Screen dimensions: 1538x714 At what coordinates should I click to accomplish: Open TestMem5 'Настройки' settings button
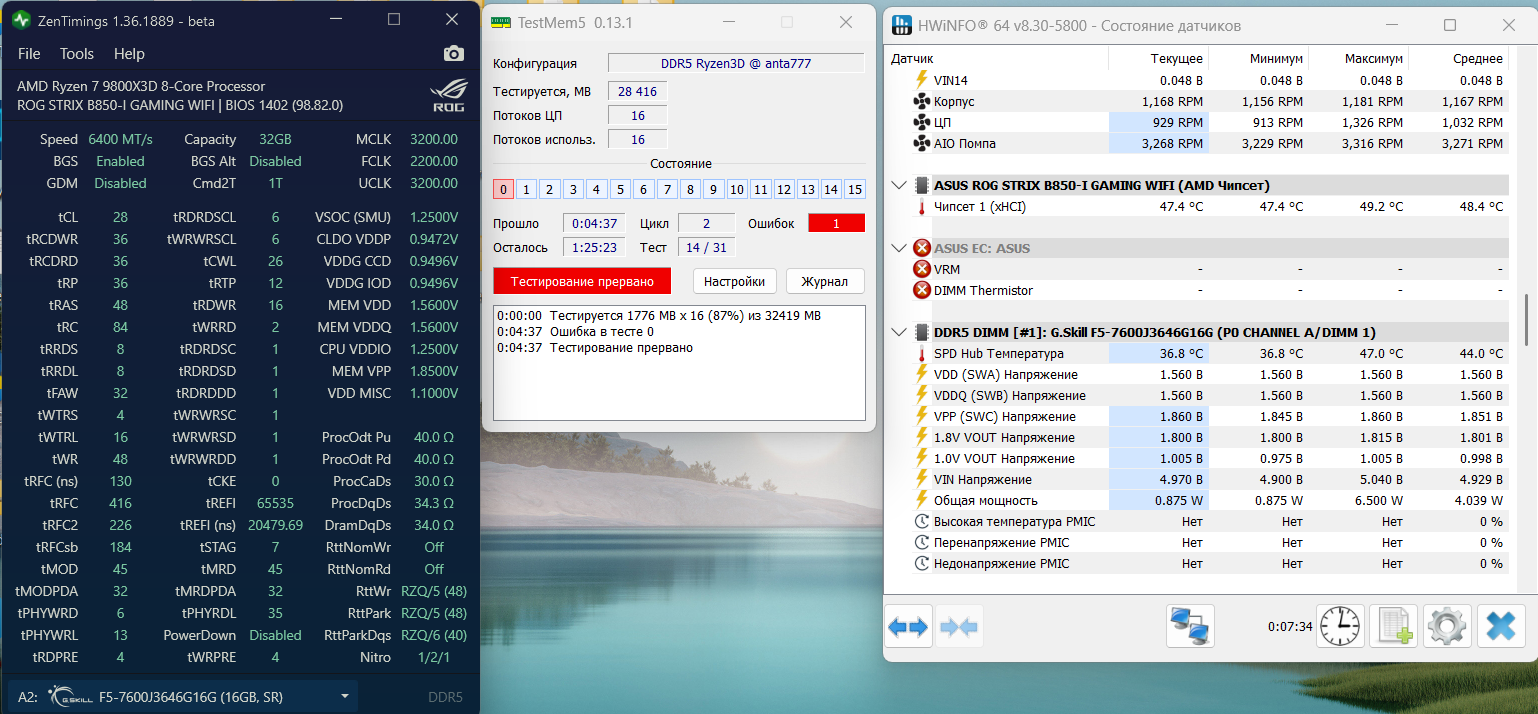point(734,281)
